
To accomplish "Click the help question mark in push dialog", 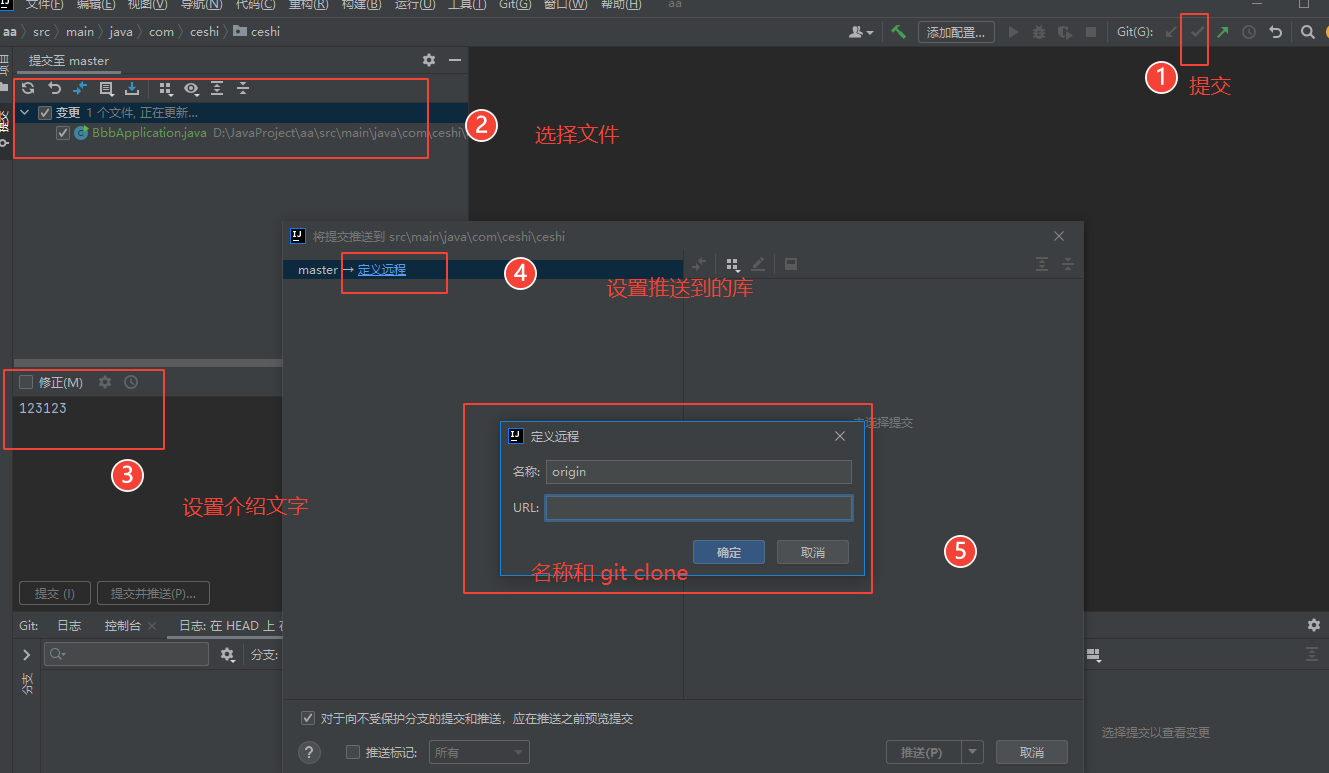I will [310, 752].
